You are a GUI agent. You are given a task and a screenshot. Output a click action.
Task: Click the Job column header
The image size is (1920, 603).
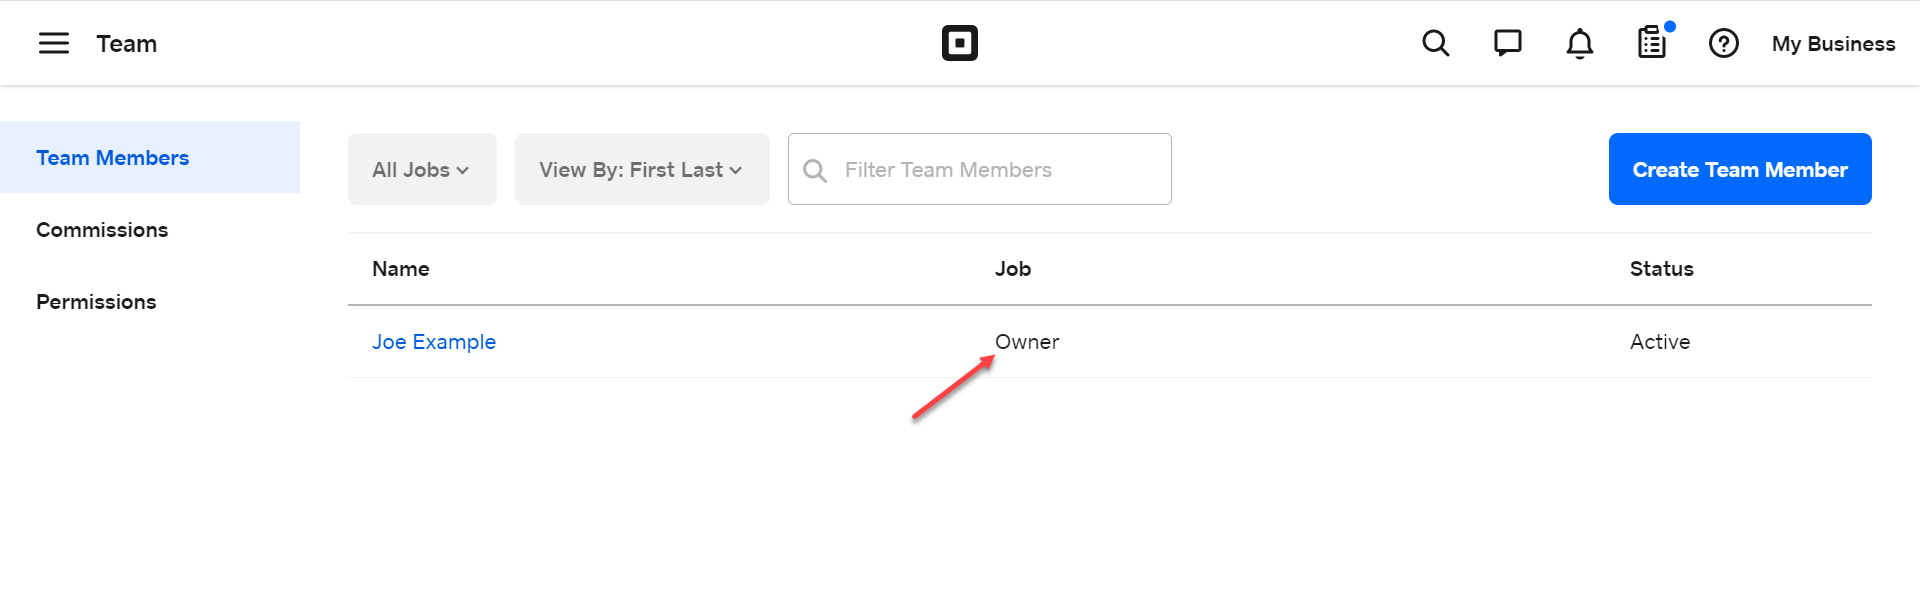(1013, 269)
